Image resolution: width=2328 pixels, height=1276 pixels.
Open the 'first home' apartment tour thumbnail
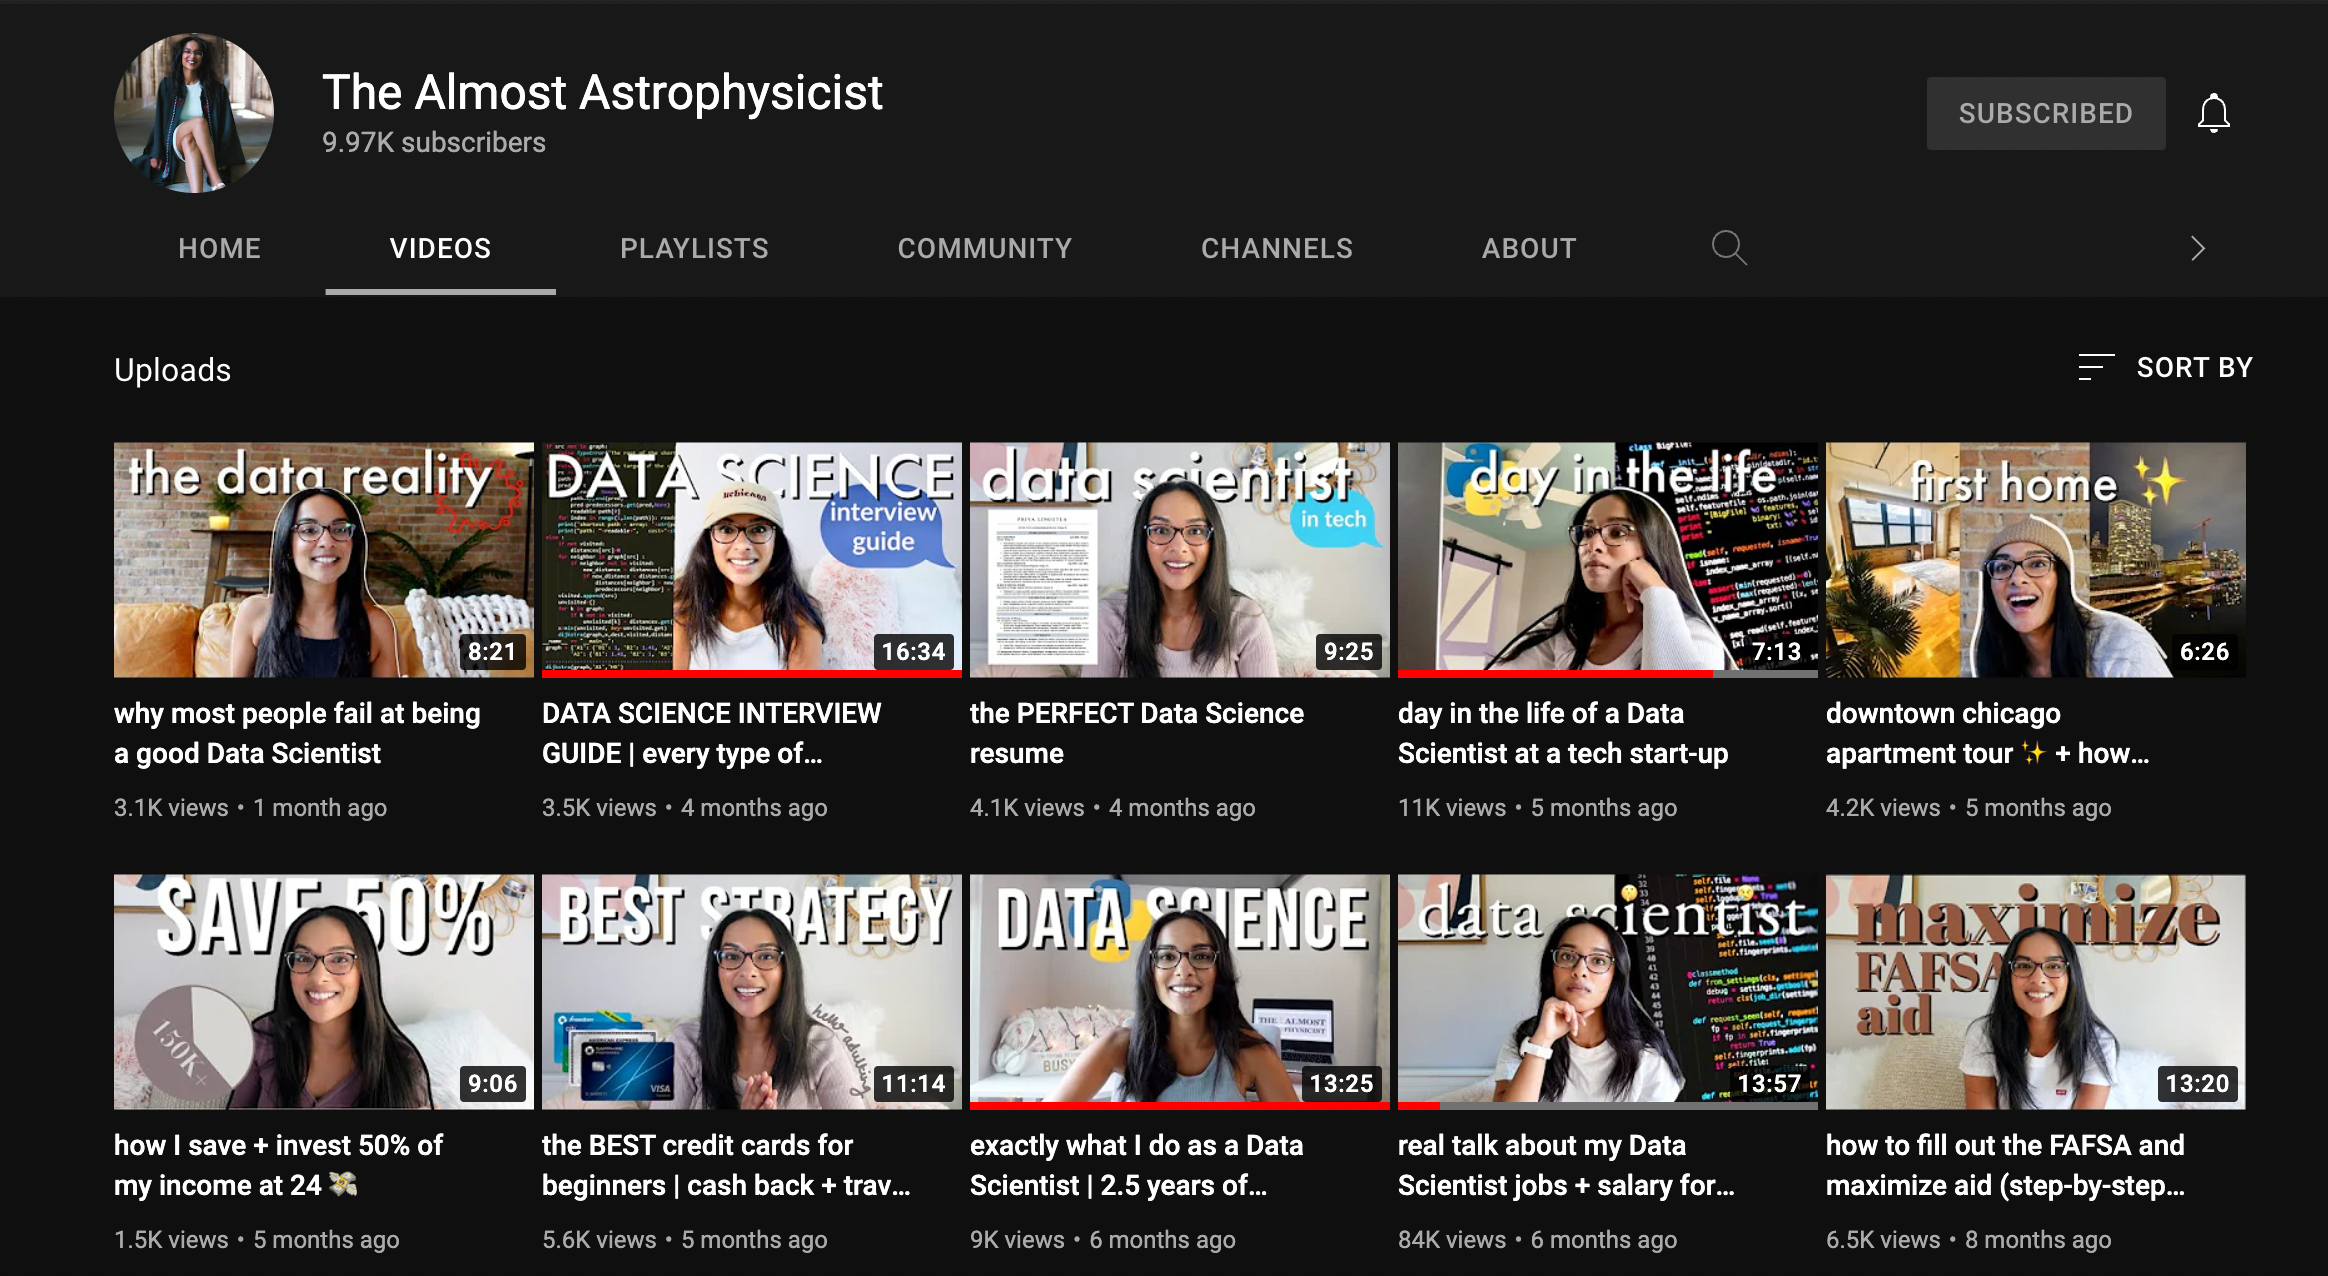[x=2035, y=559]
